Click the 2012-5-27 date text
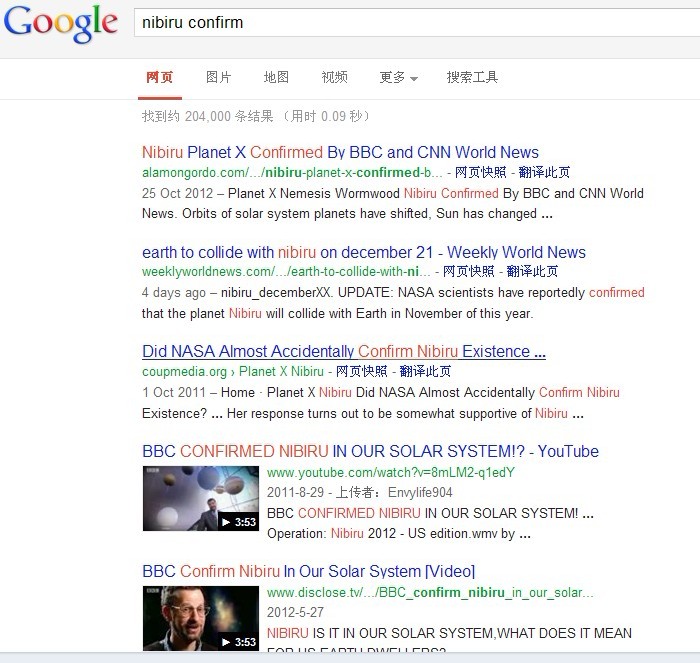 coord(295,612)
